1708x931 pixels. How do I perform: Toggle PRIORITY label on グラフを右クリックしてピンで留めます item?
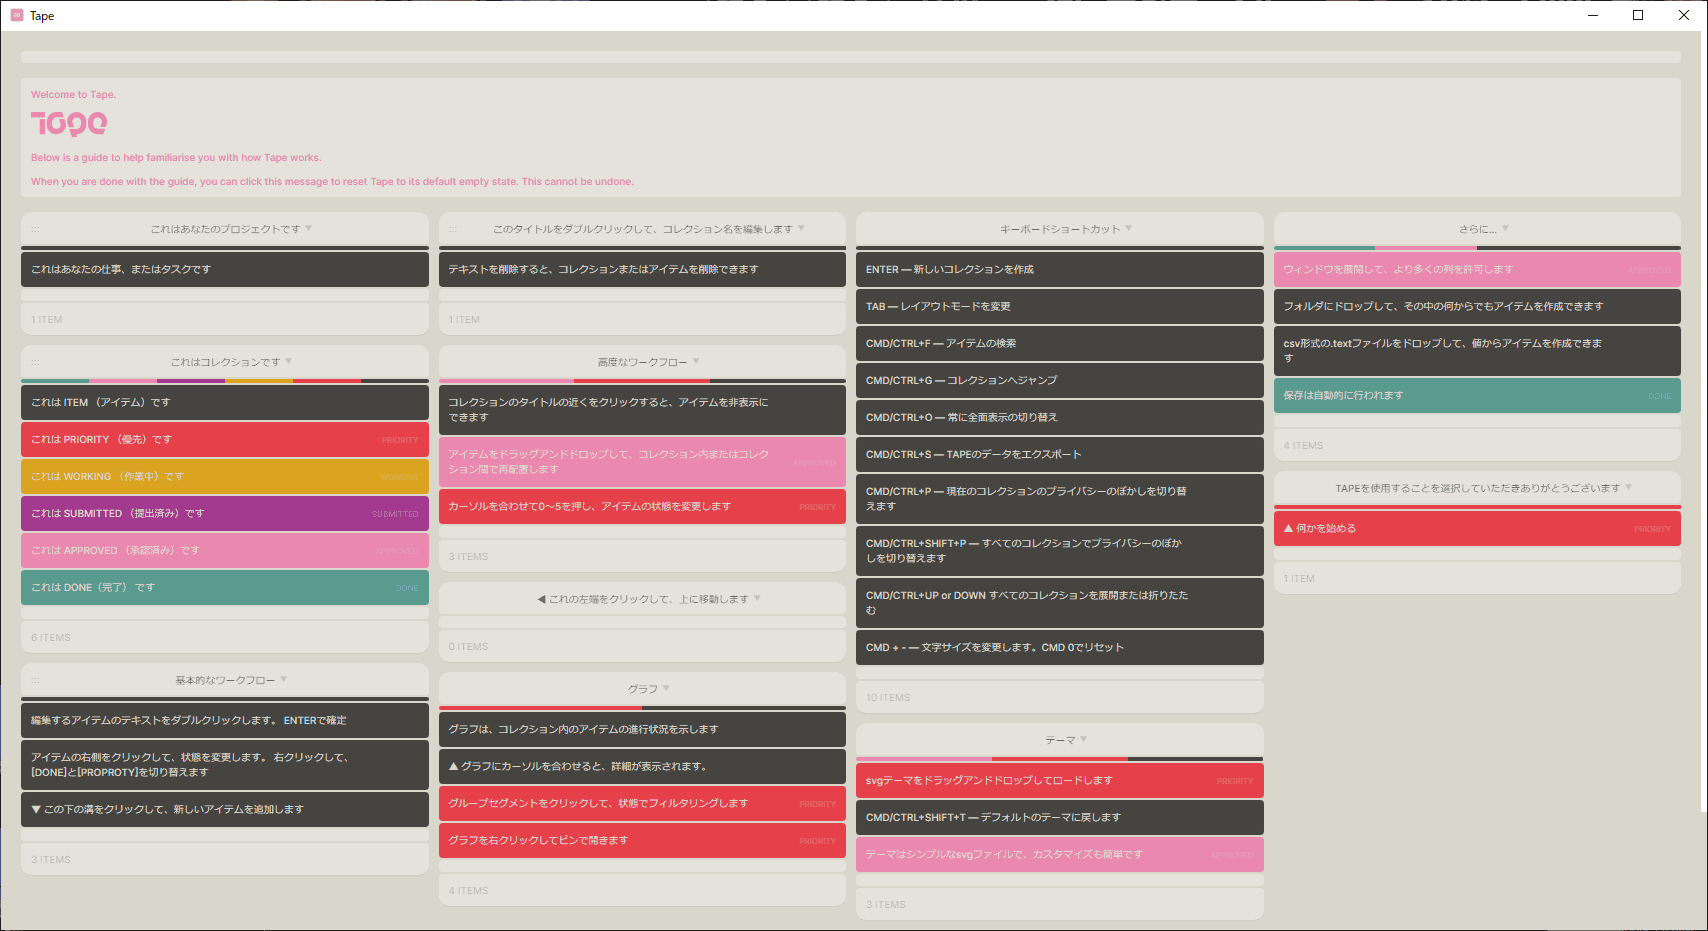click(x=817, y=841)
